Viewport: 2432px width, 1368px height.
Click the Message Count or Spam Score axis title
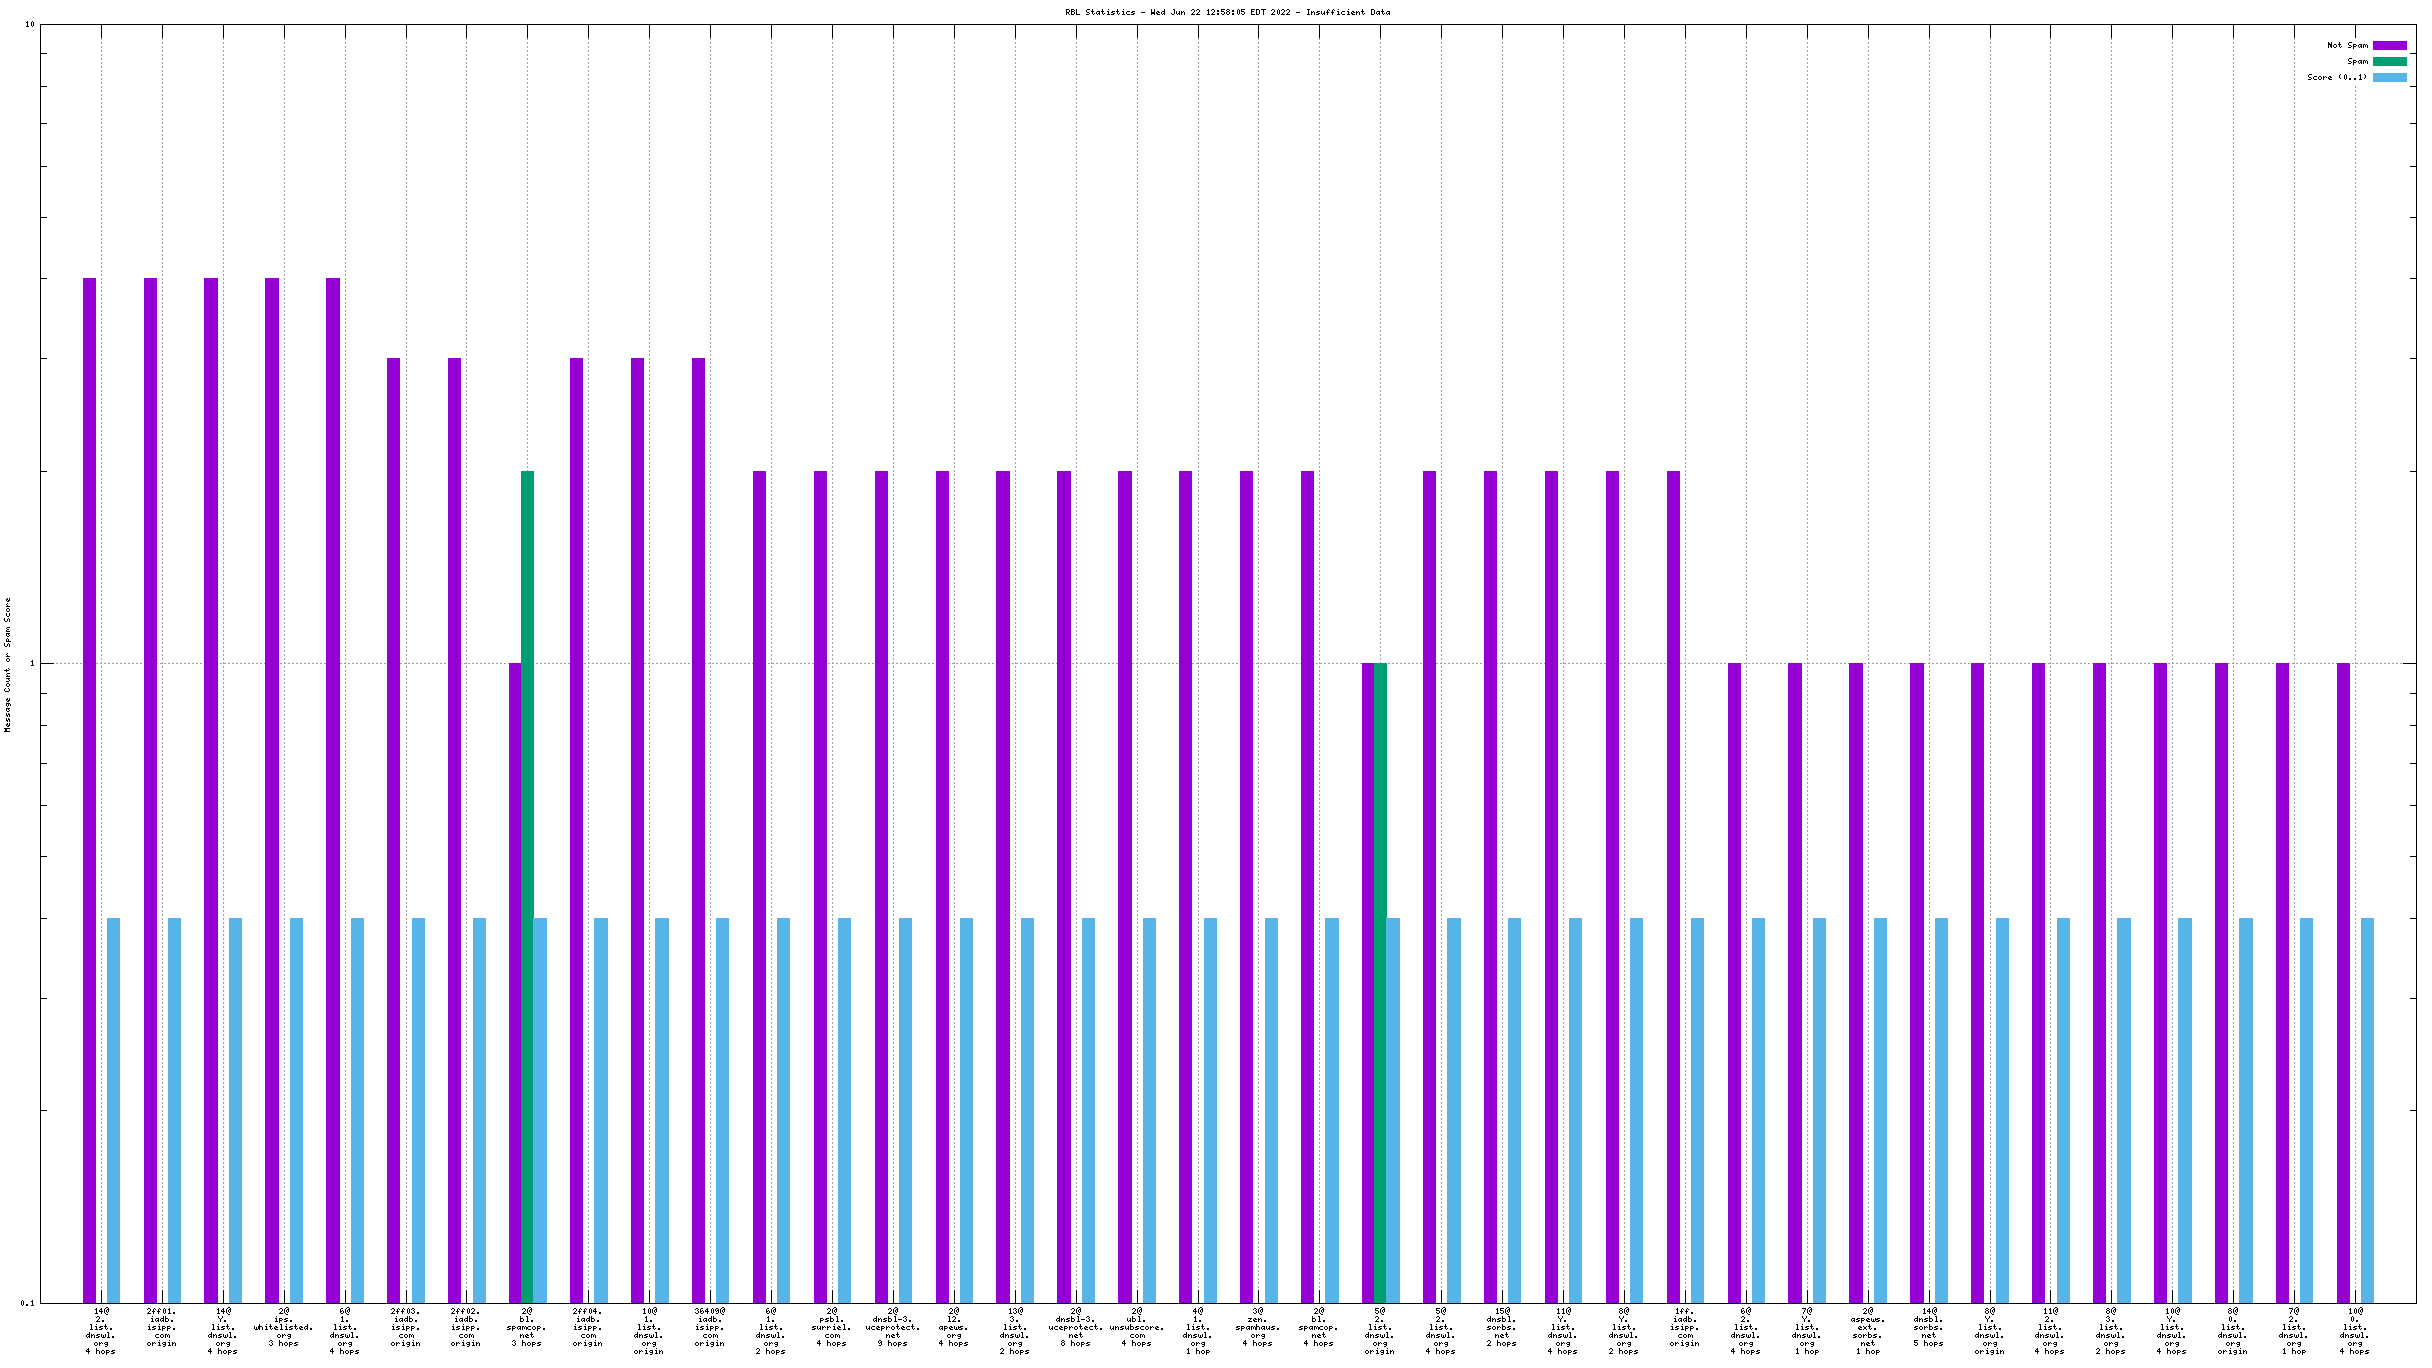click(x=8, y=665)
